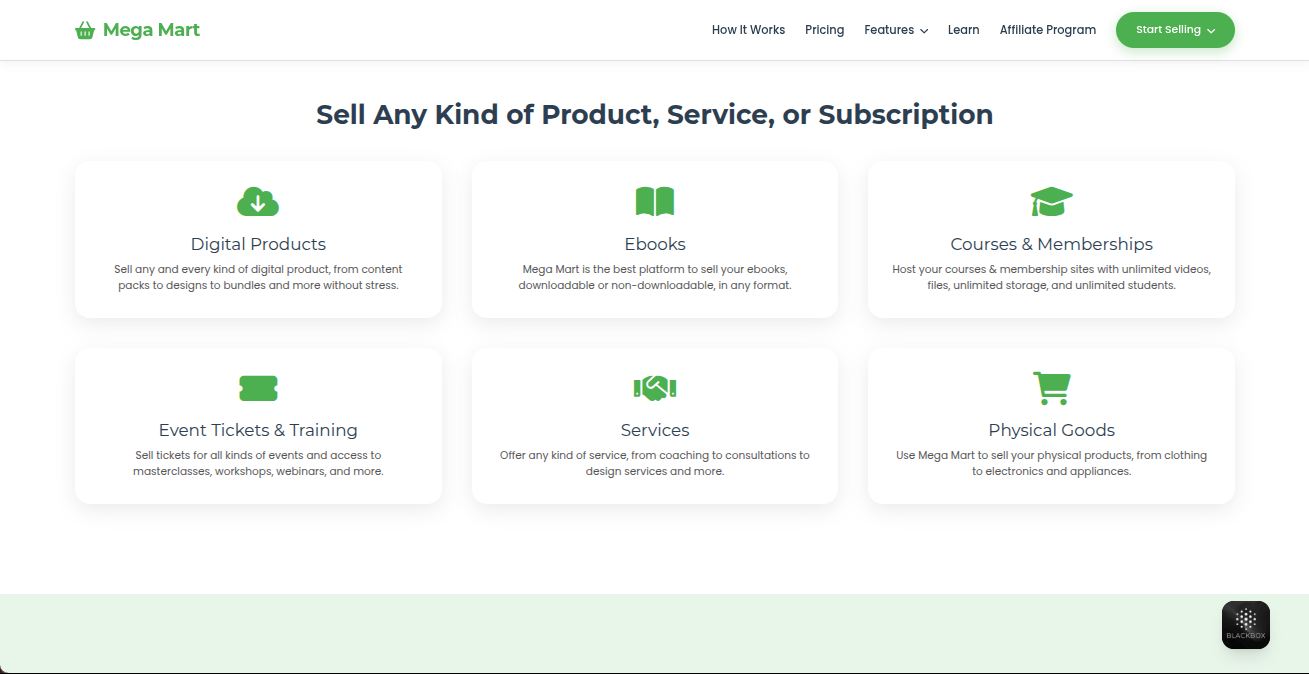Select the Ebooks card title
Screen dimensions: 1309x674
(x=655, y=244)
